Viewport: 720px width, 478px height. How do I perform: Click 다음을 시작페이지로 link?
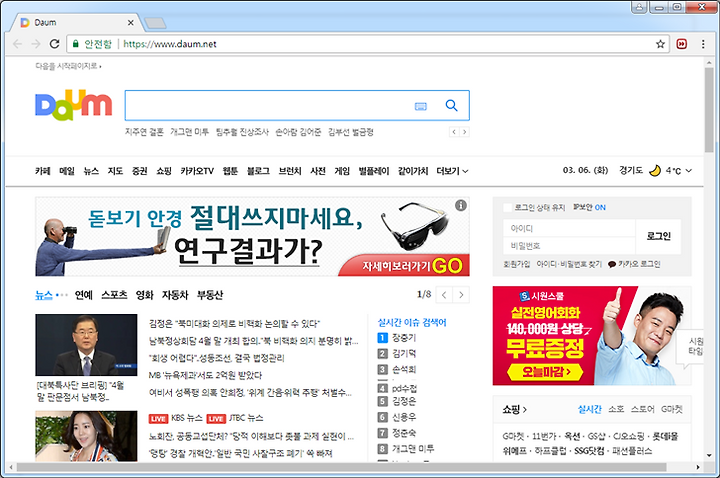click(67, 66)
